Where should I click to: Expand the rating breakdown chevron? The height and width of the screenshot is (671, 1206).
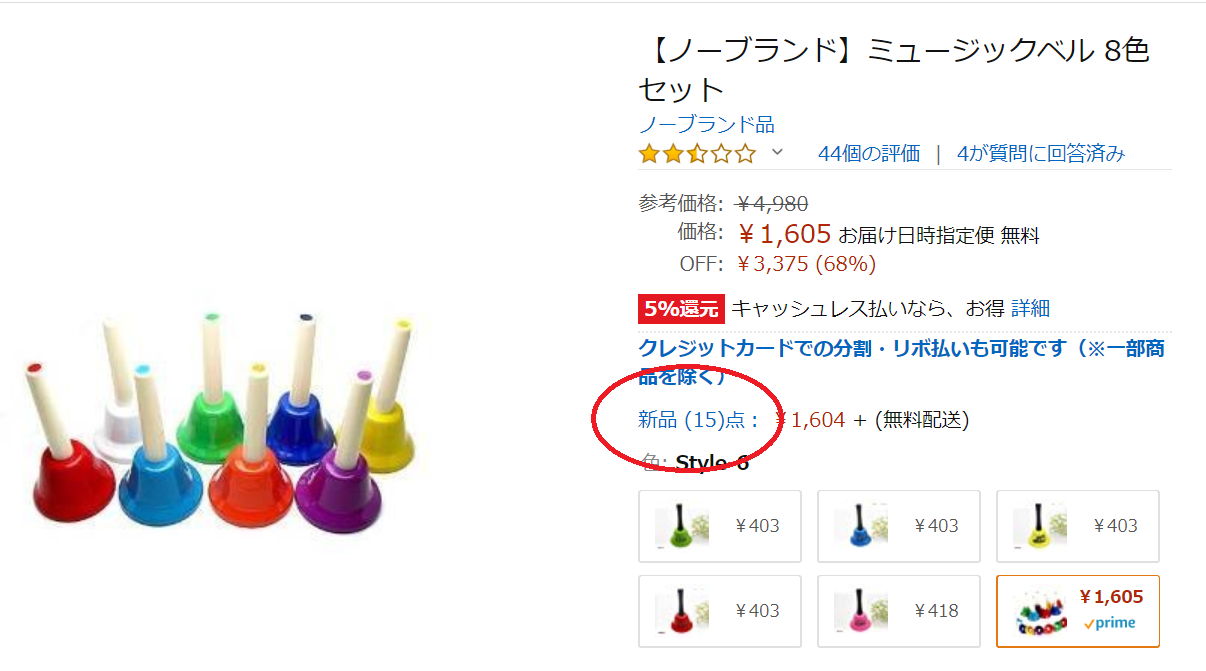coord(777,153)
